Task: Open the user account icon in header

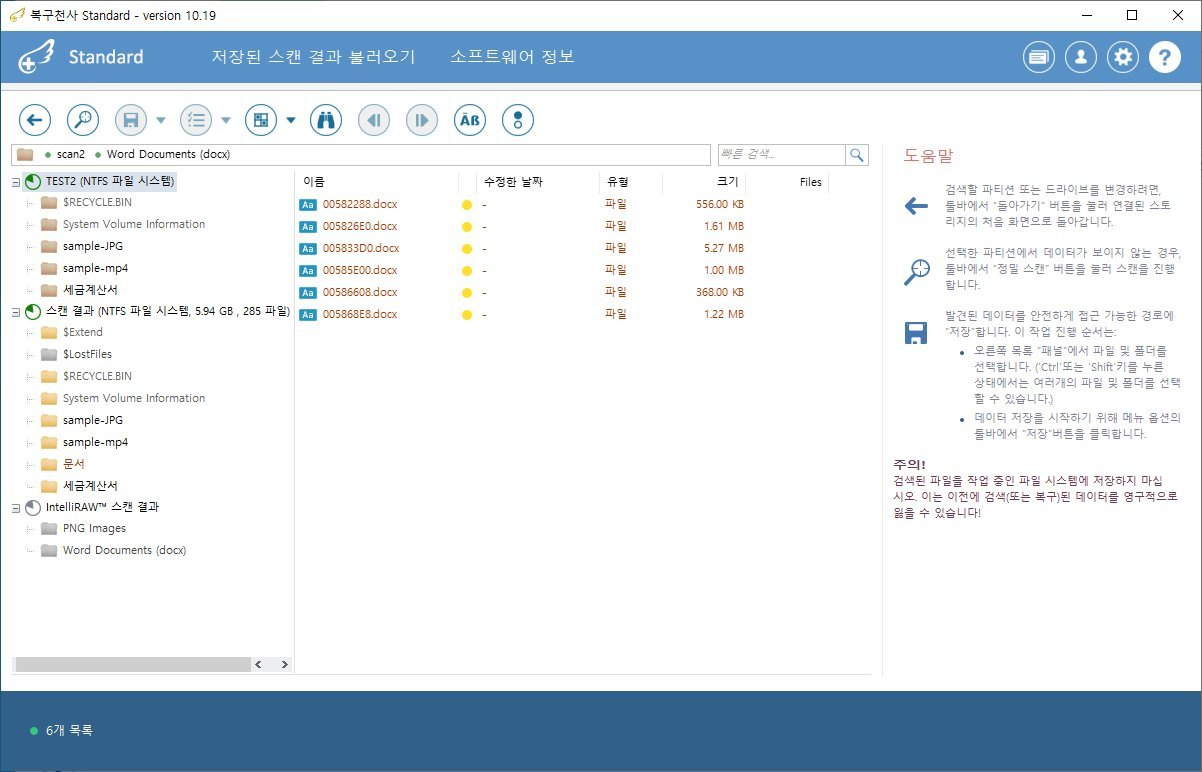Action: [1081, 57]
